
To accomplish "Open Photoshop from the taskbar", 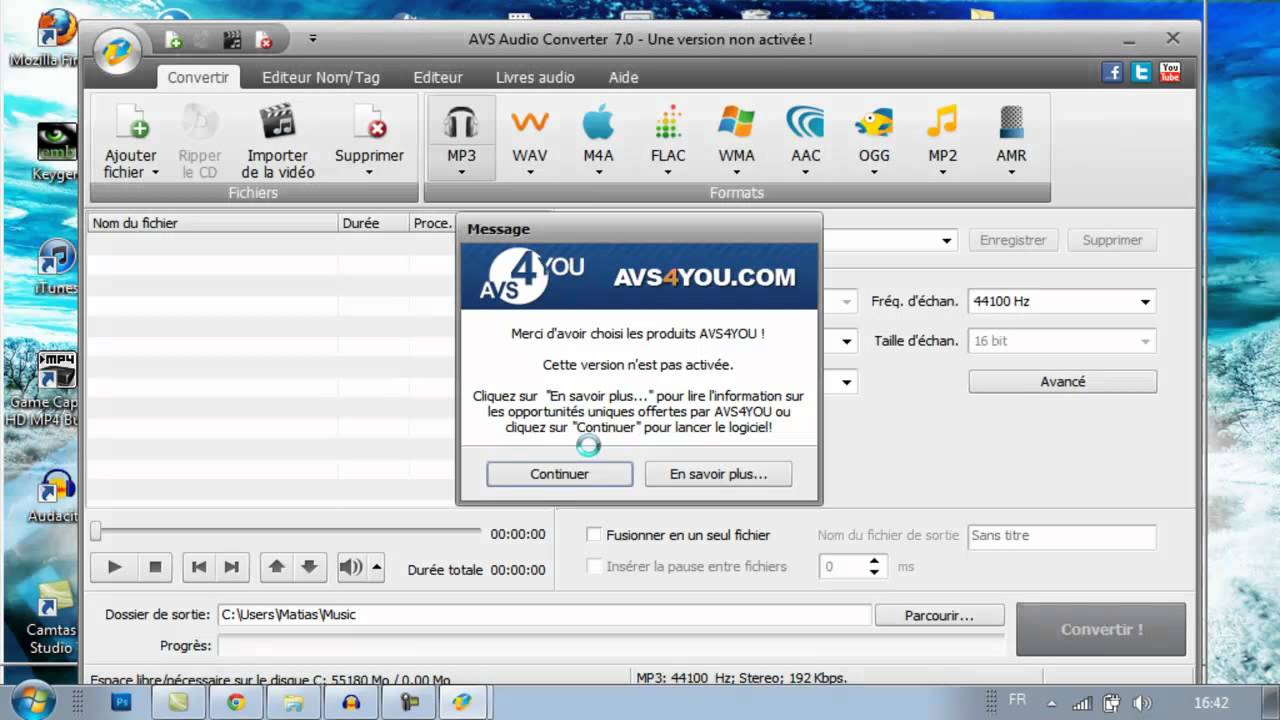I will [x=122, y=702].
